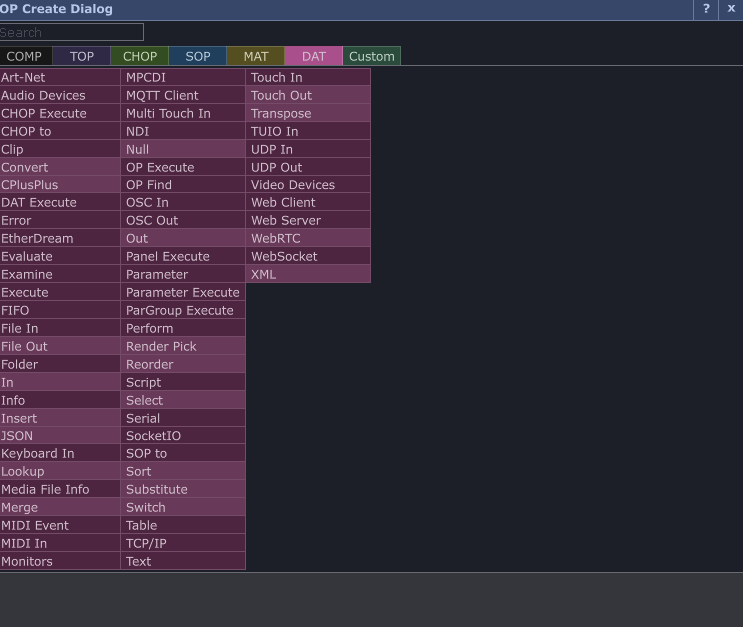Create an Art-Net DAT operator
The height and width of the screenshot is (627, 743).
point(60,77)
